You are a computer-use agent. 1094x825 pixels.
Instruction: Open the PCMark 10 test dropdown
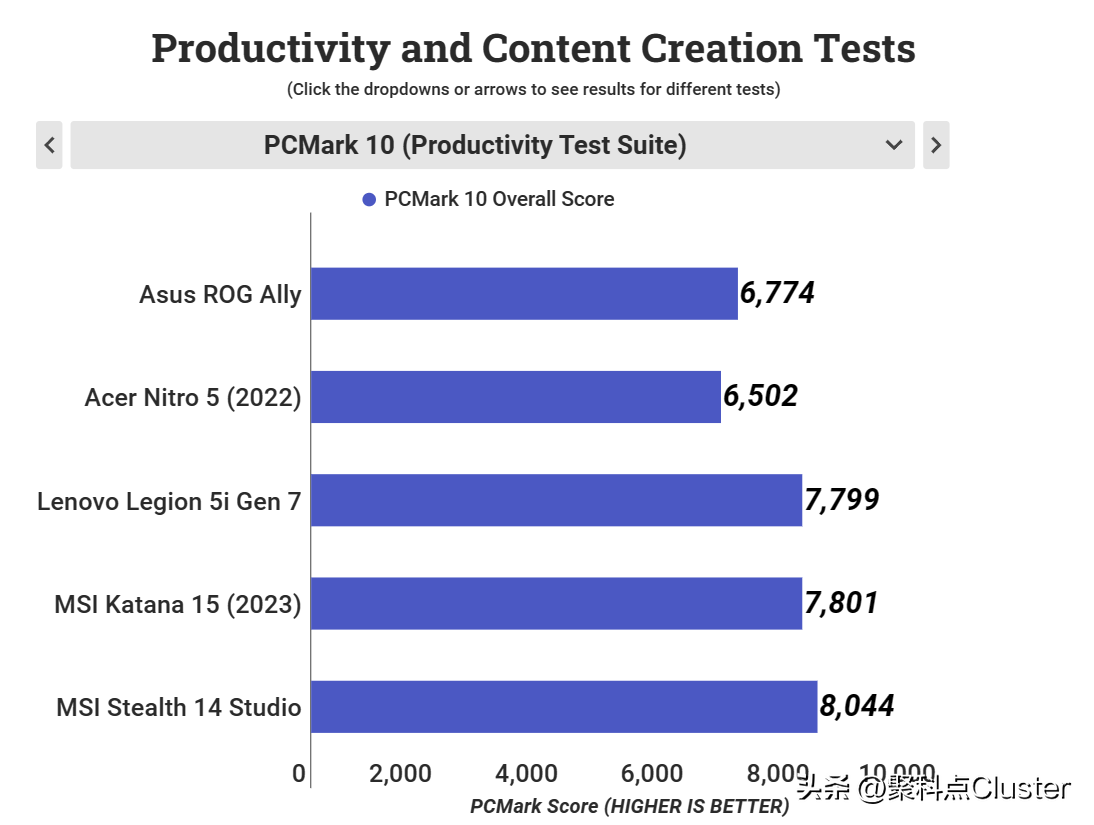(x=493, y=145)
